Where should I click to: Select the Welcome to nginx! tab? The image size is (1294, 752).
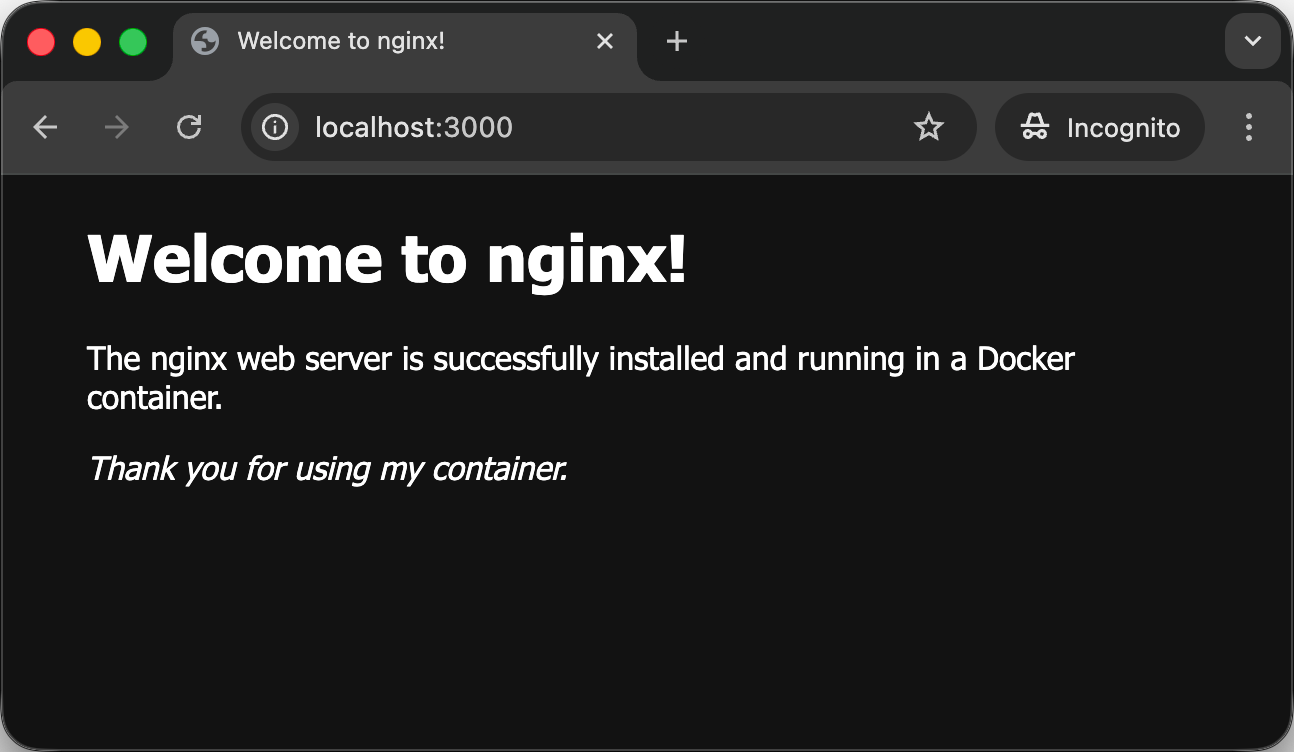click(x=405, y=46)
